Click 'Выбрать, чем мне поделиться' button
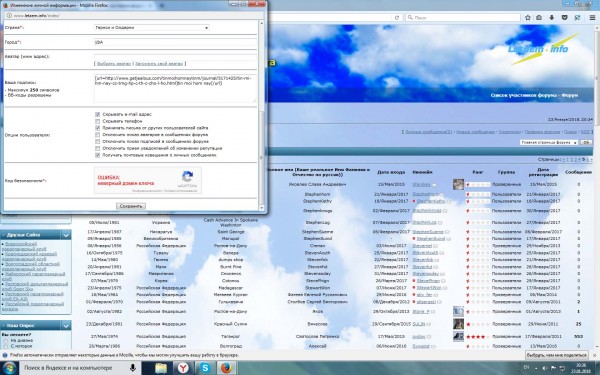600x375 pixels. point(557,355)
